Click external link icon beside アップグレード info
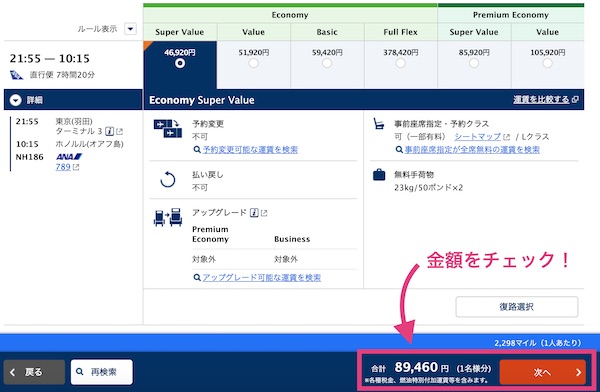 click(x=264, y=213)
